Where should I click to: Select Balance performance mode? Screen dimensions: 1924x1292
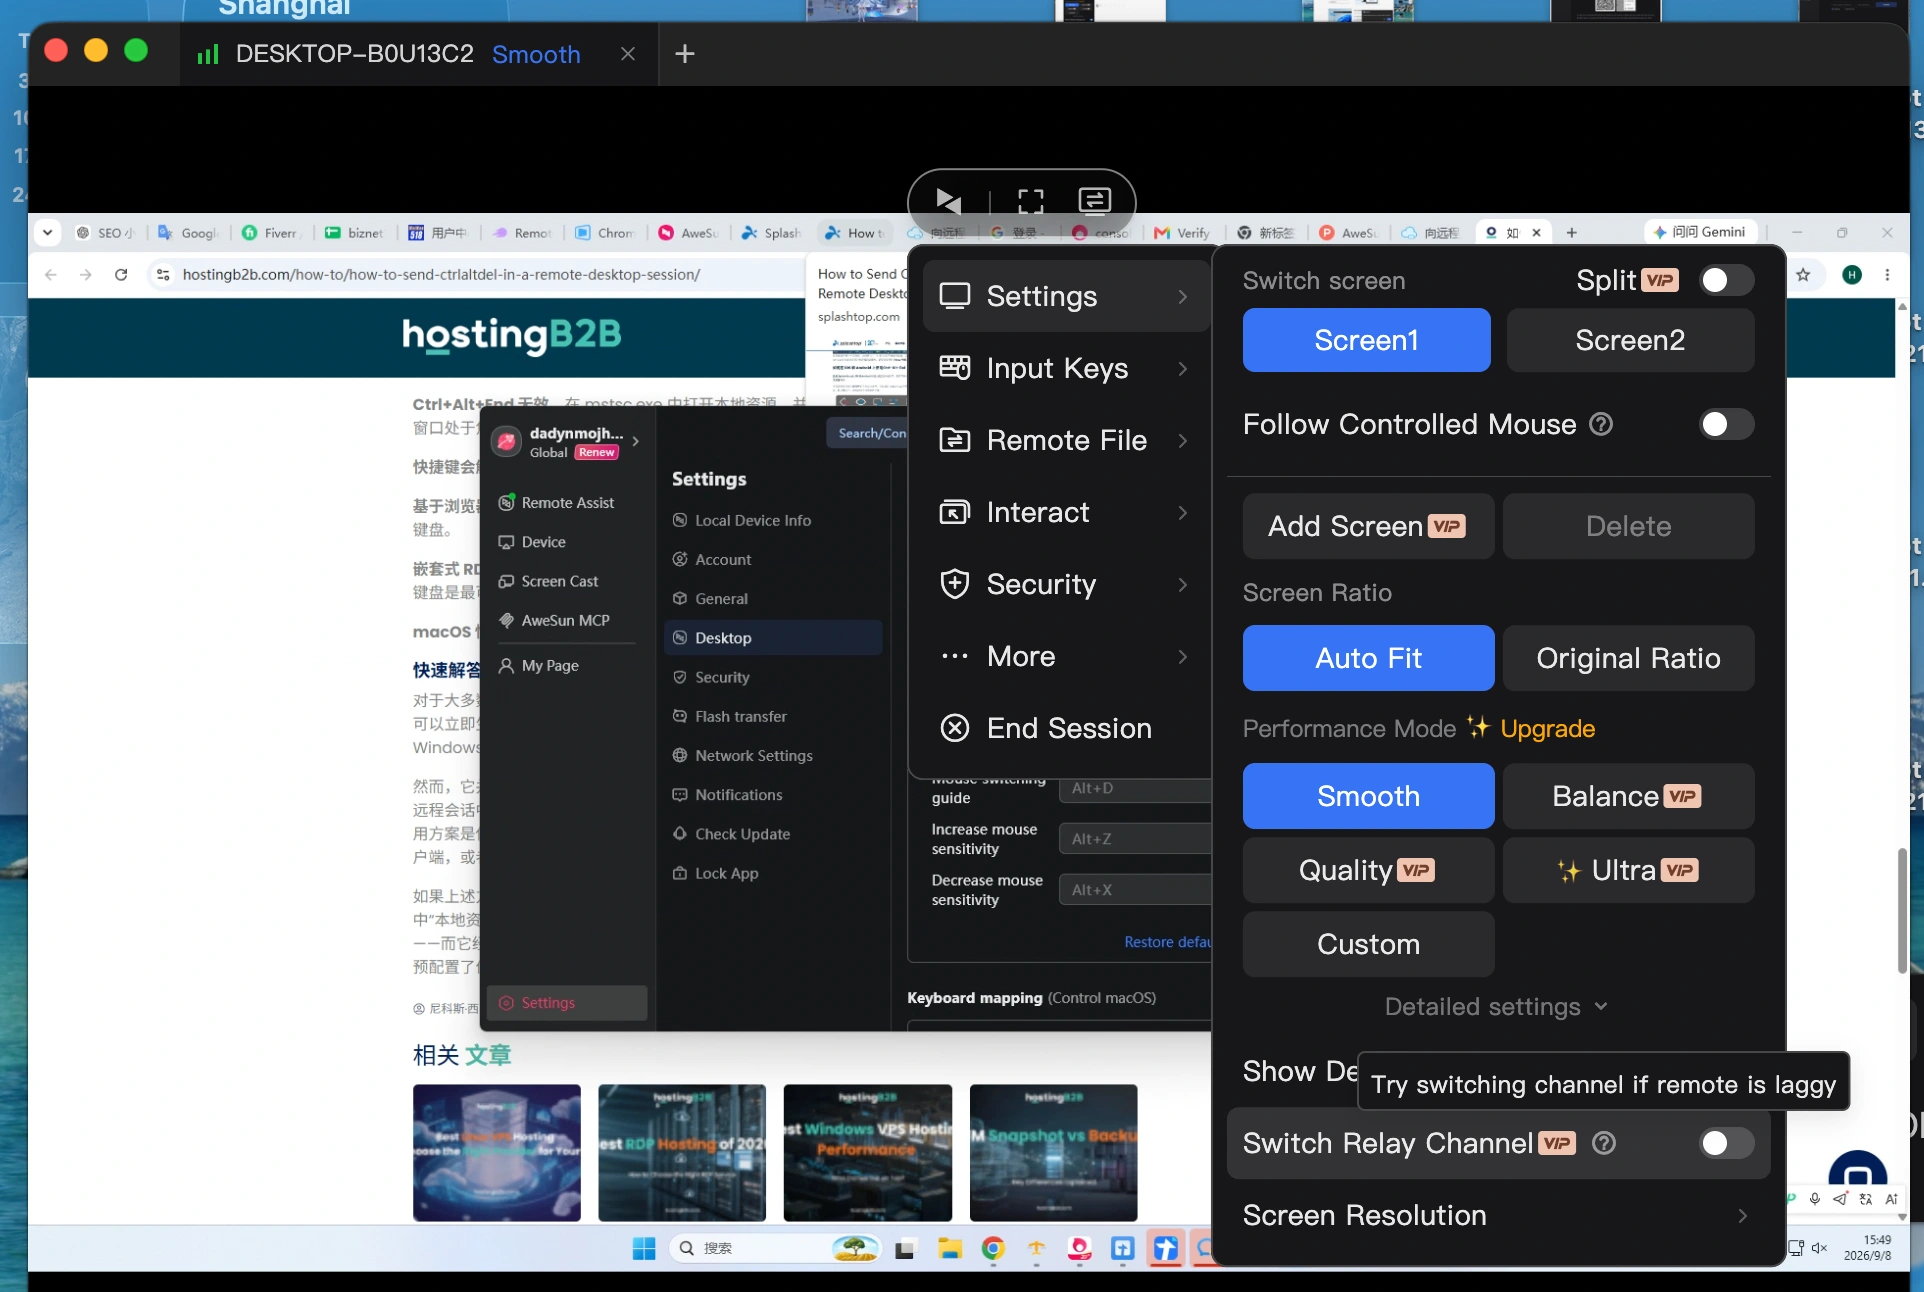(x=1628, y=796)
